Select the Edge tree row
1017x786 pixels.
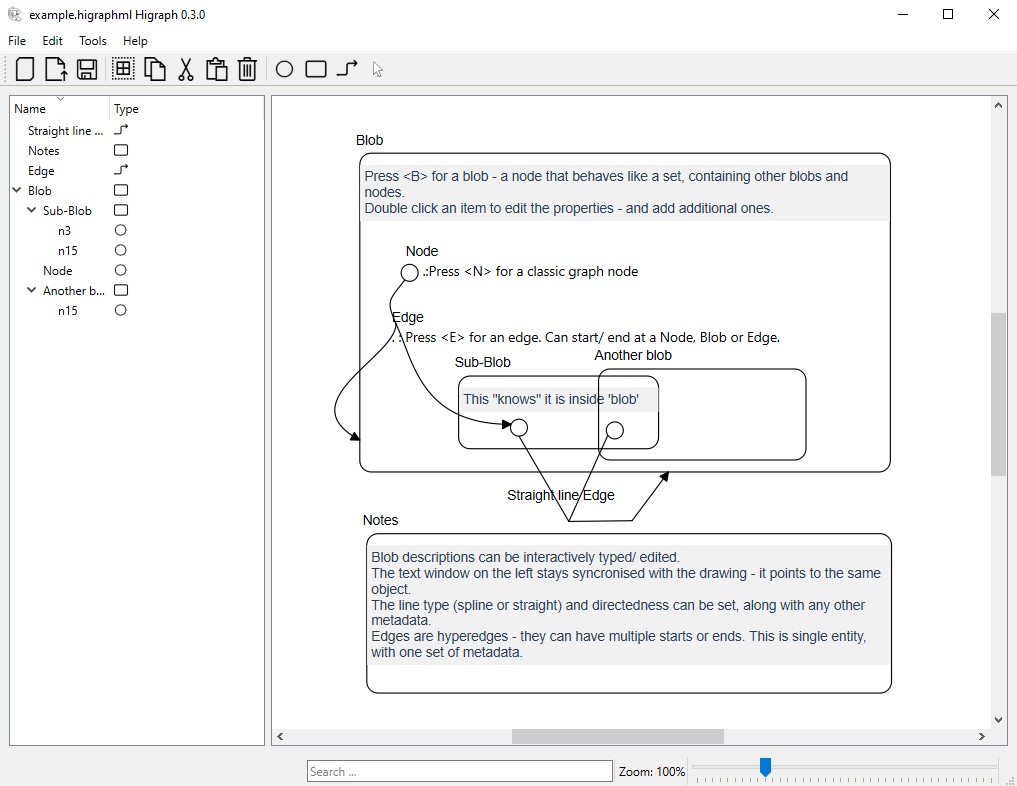[41, 171]
